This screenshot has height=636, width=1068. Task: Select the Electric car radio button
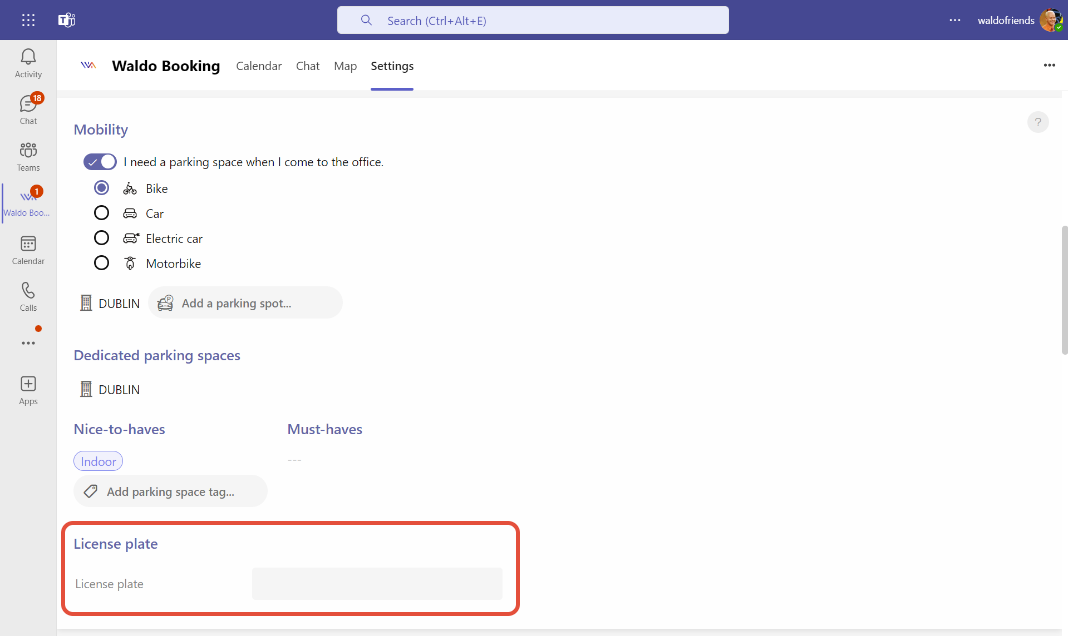101,238
